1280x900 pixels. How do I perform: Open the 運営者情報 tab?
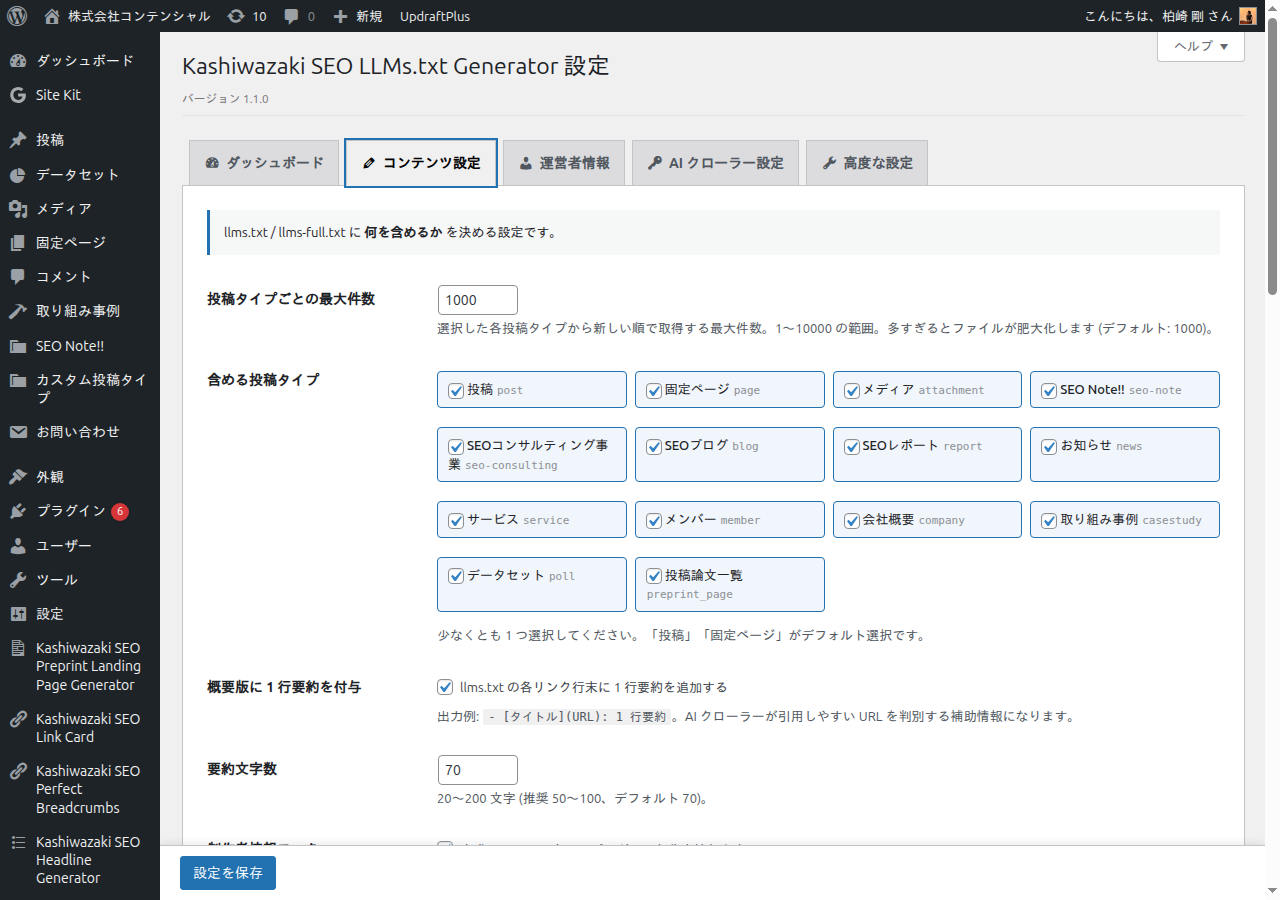tap(564, 163)
